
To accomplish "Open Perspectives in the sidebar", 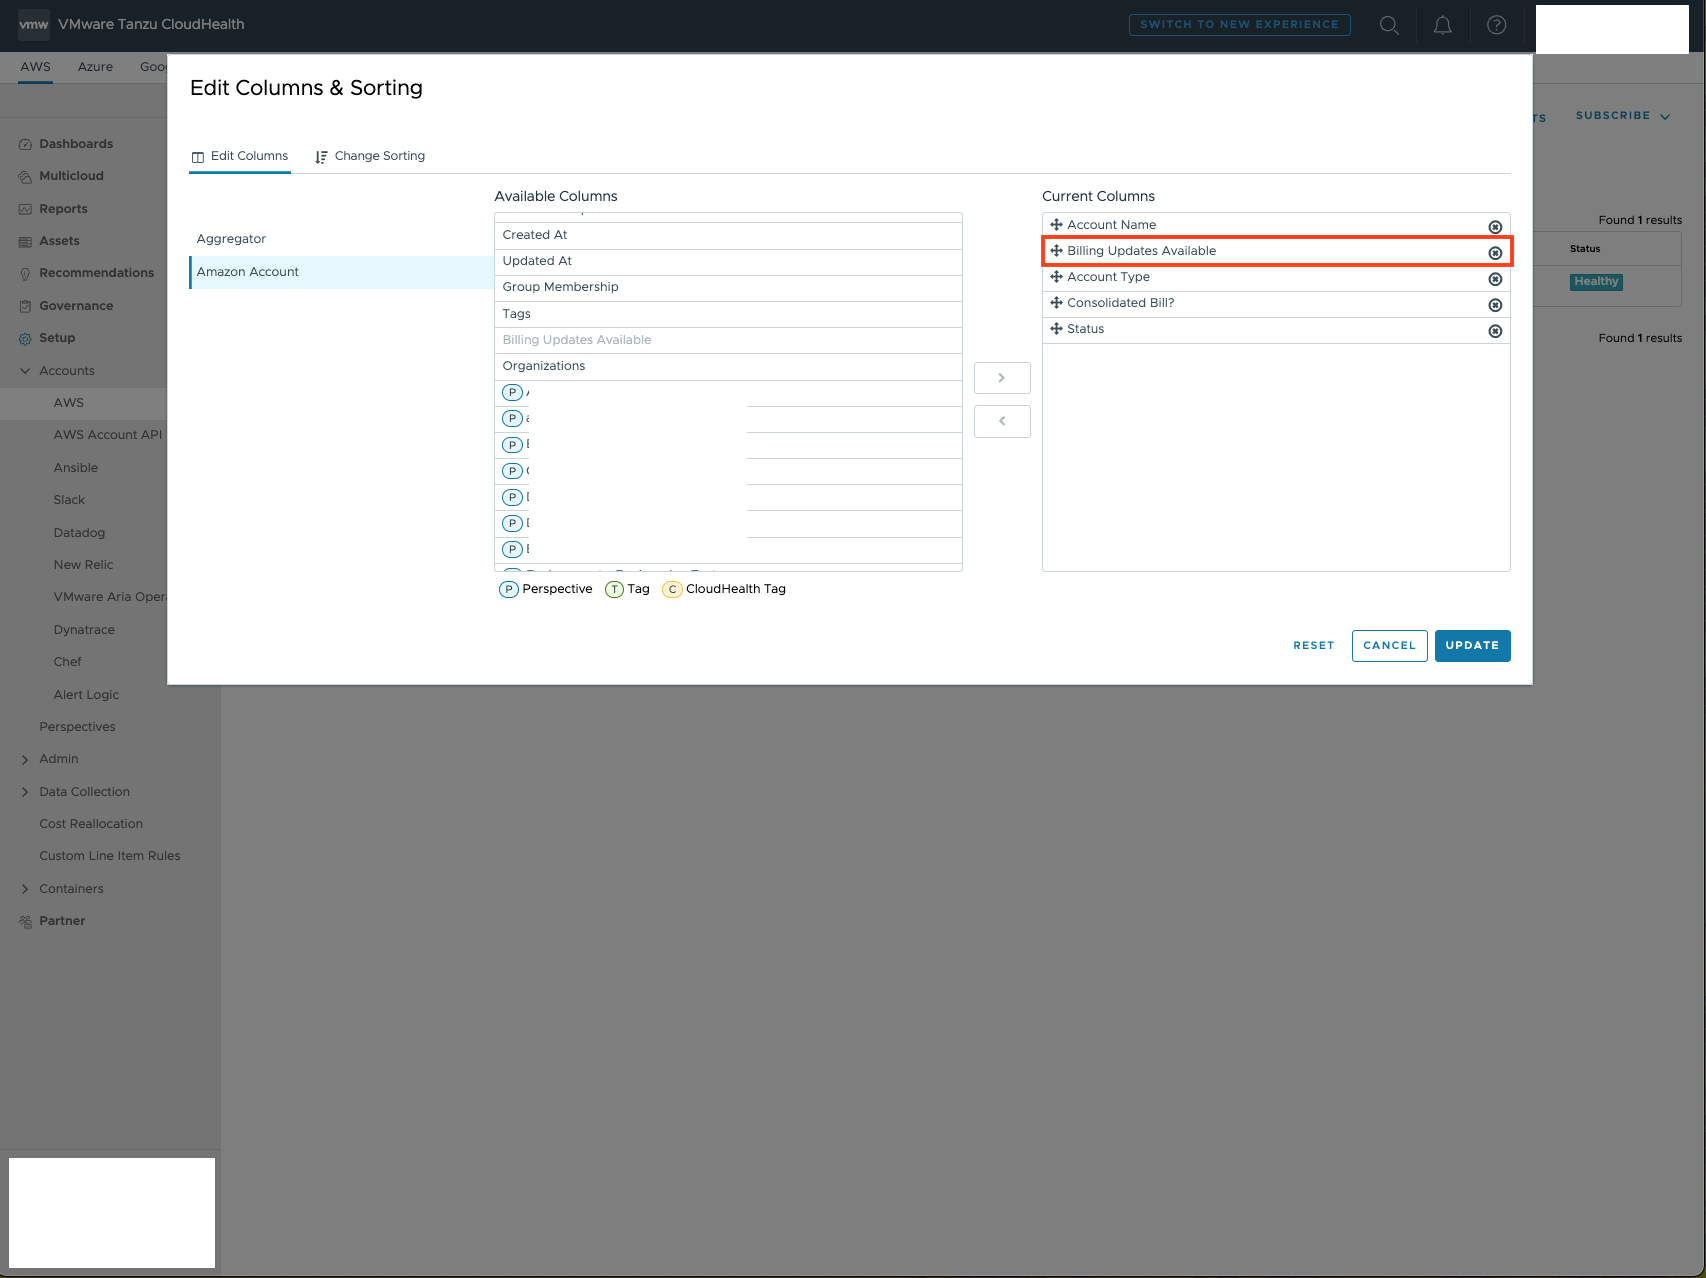I will pyautogui.click(x=77, y=727).
